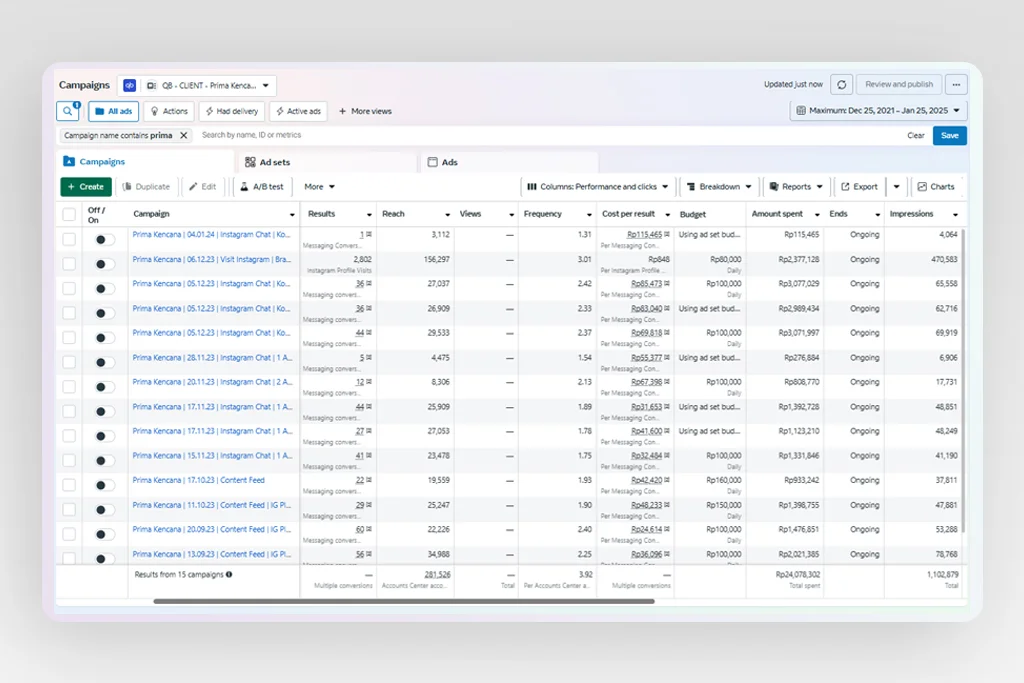Screen dimensions: 1024x683
Task: Check the select-all campaigns header checkbox
Action: click(x=69, y=214)
